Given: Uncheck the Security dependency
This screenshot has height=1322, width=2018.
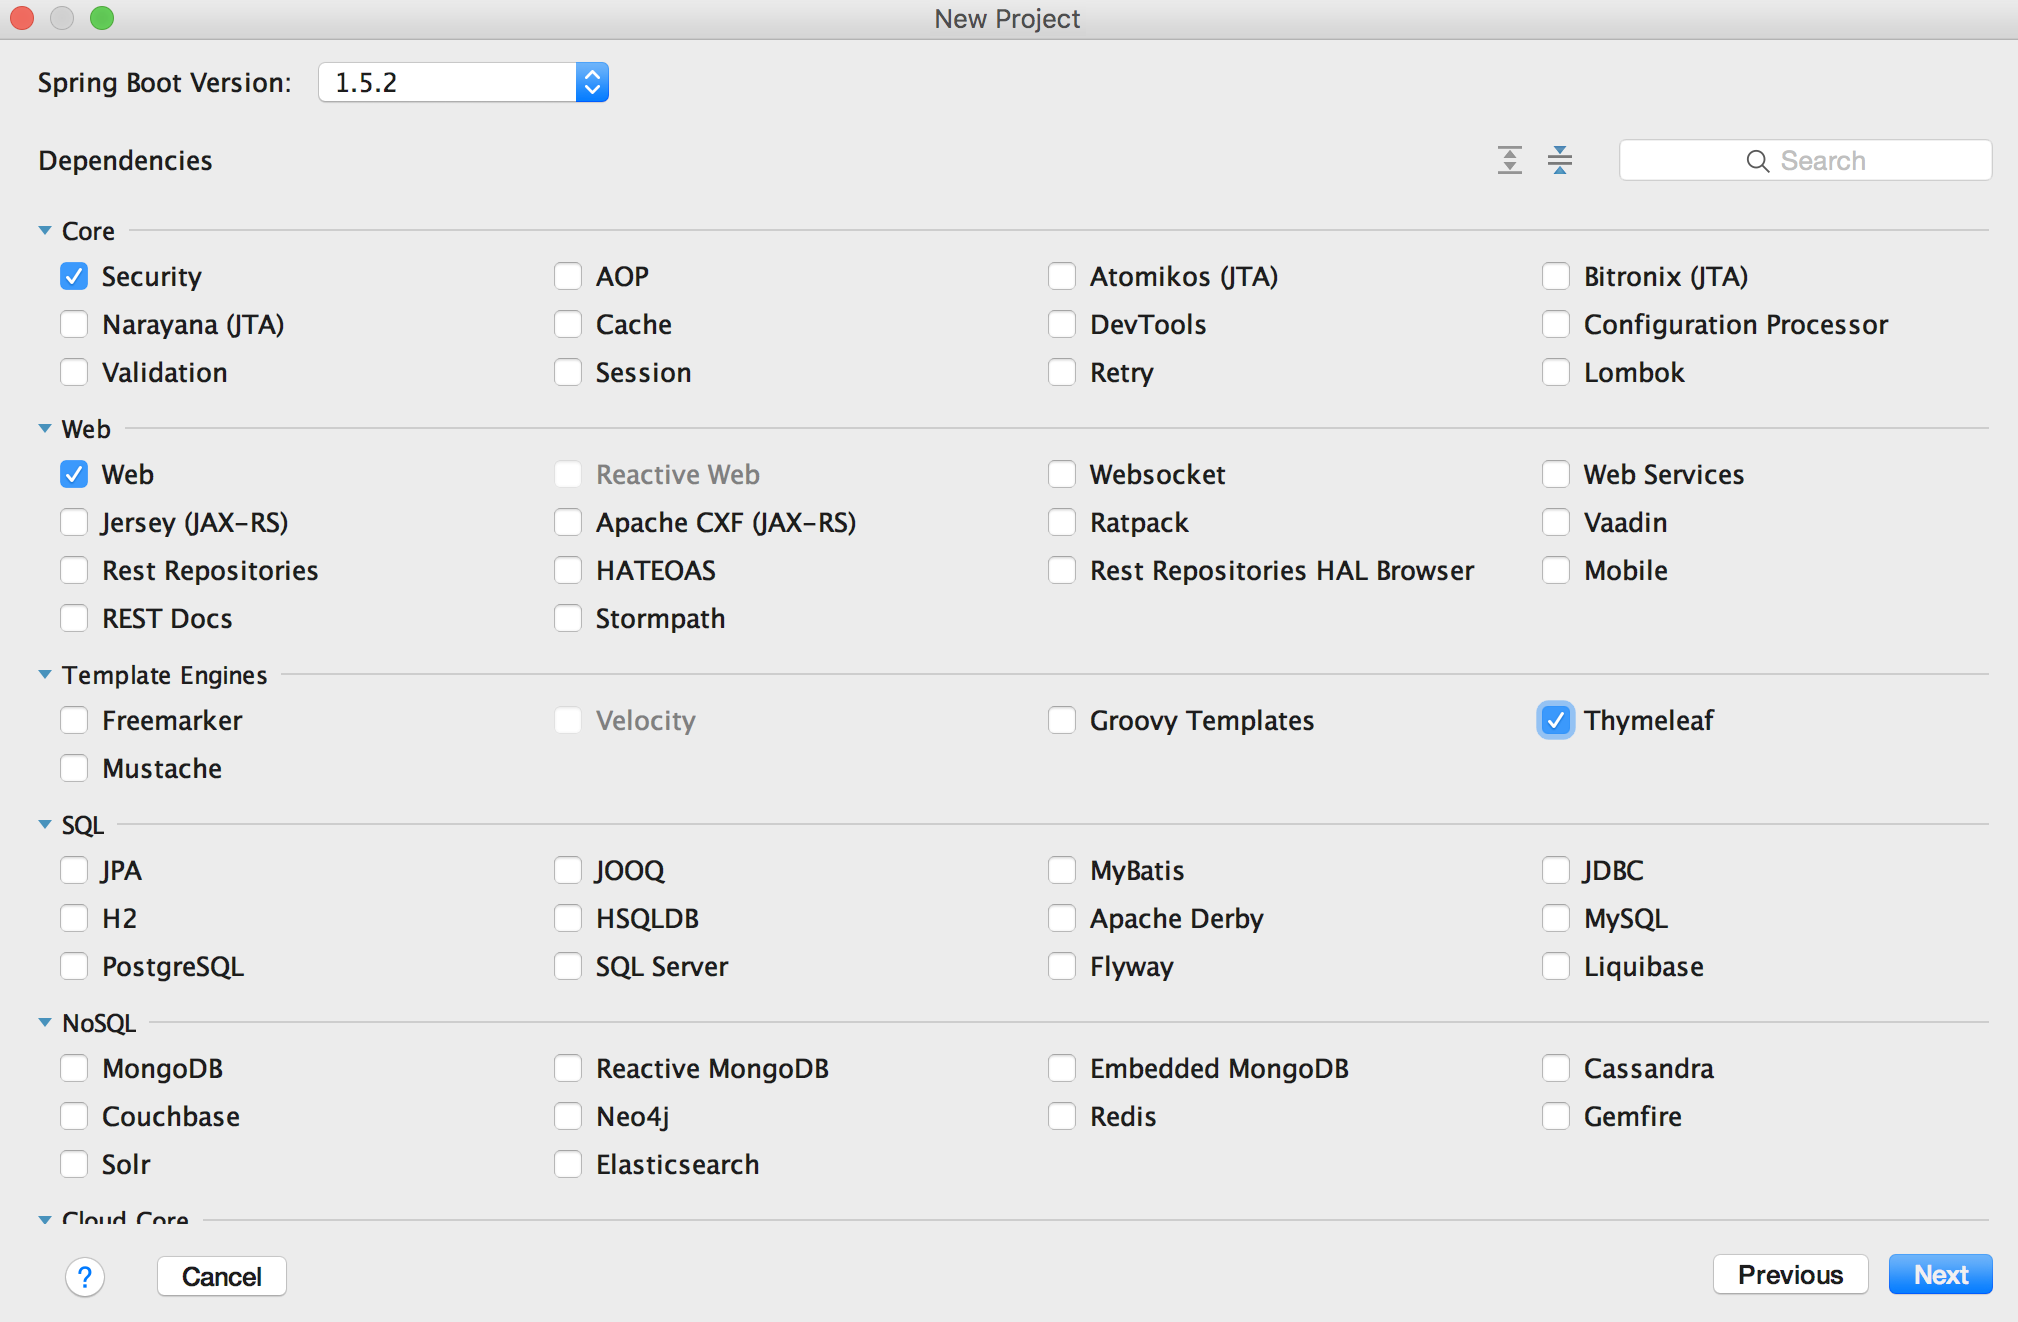Looking at the screenshot, I should coord(74,276).
